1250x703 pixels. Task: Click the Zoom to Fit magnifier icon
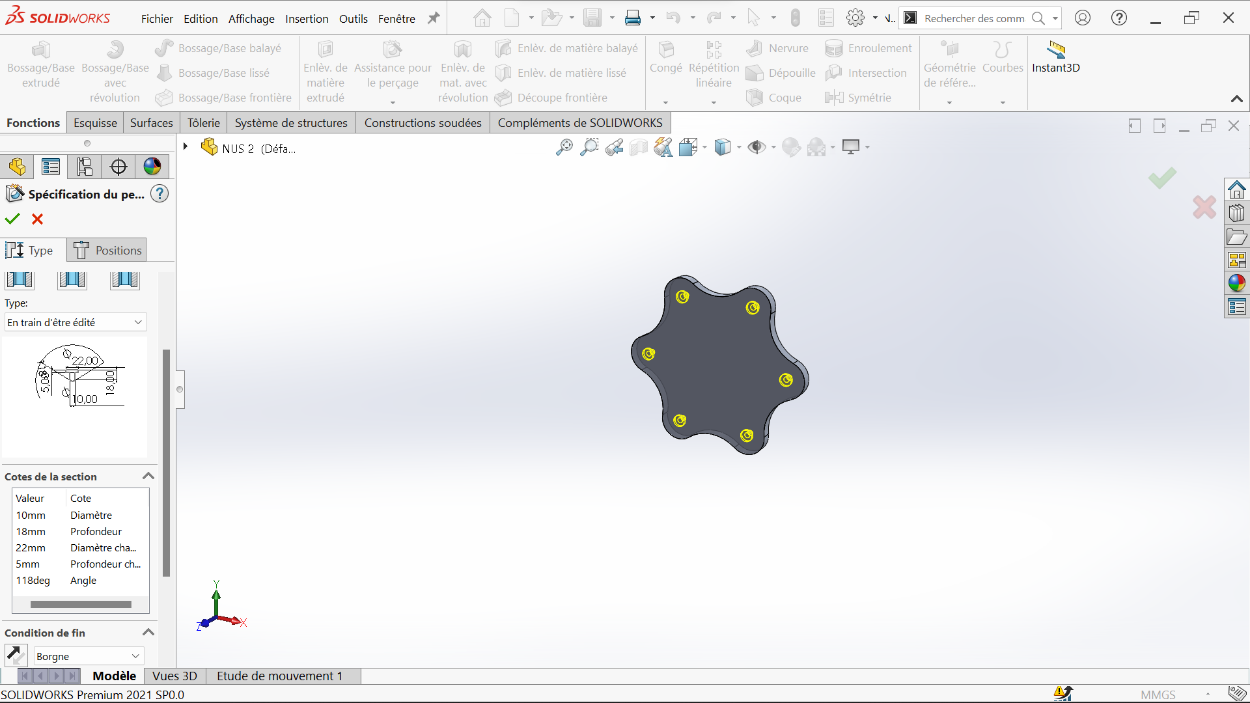(x=565, y=147)
